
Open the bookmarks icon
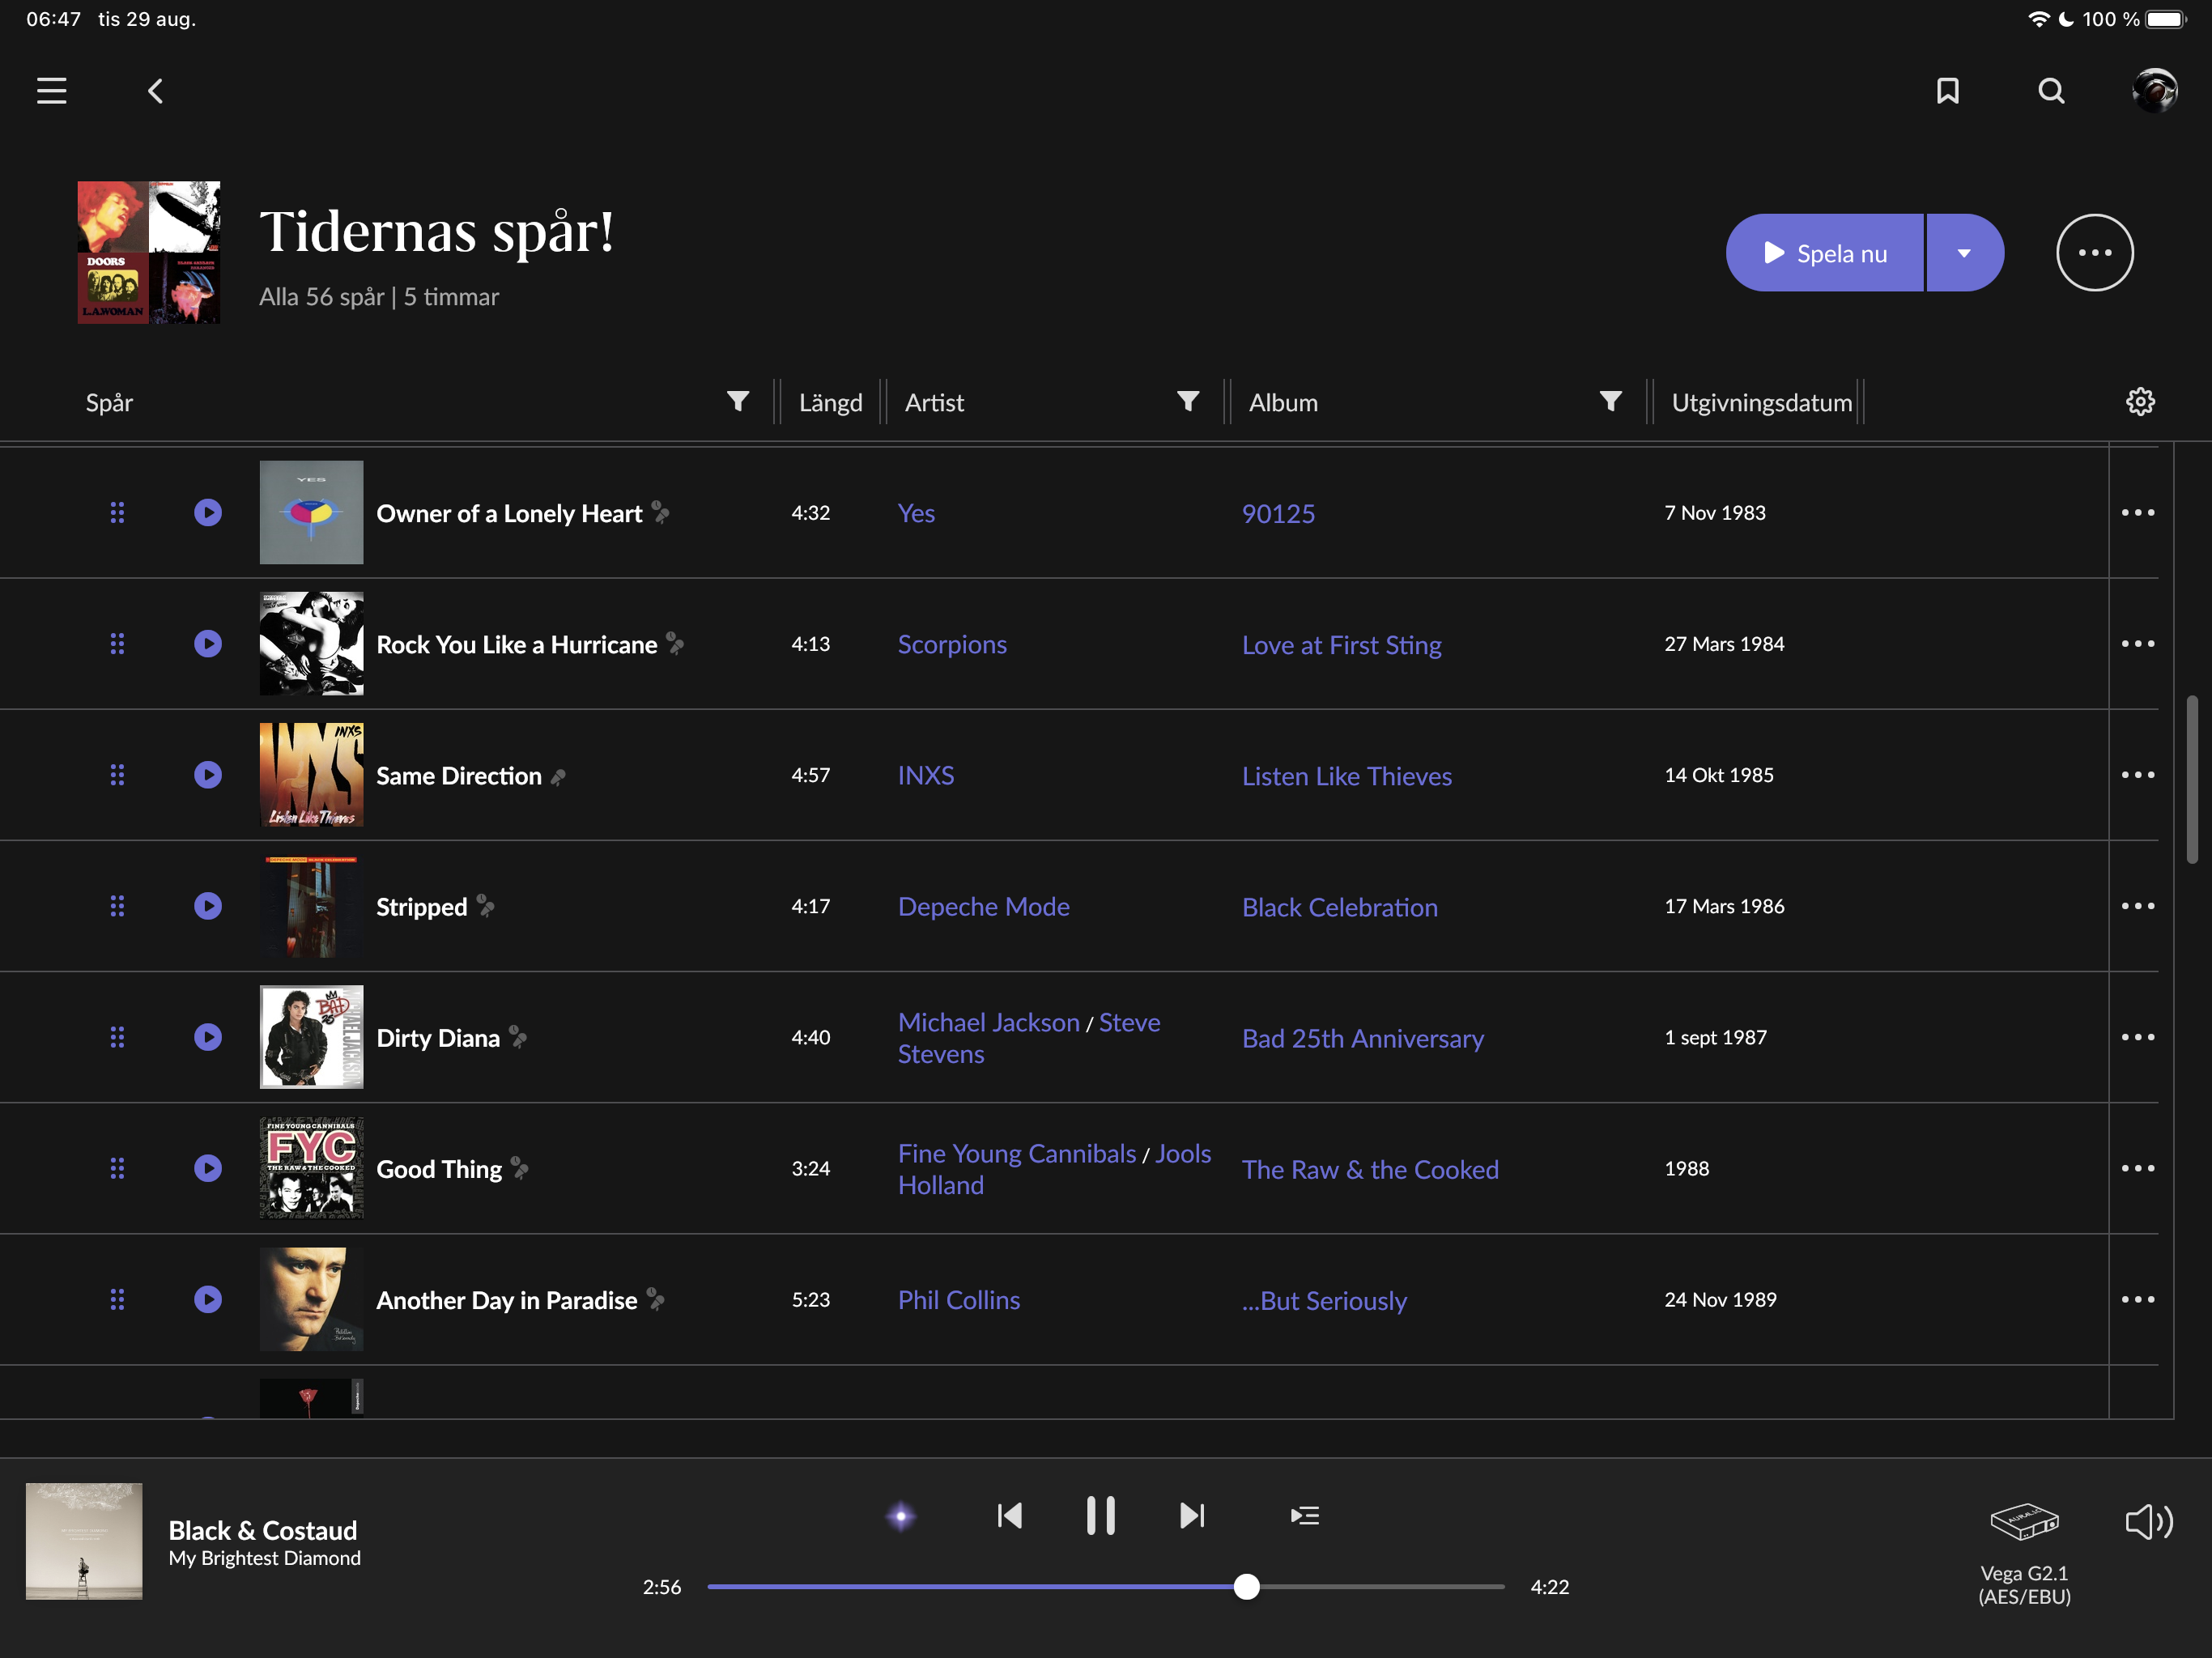click(1947, 91)
